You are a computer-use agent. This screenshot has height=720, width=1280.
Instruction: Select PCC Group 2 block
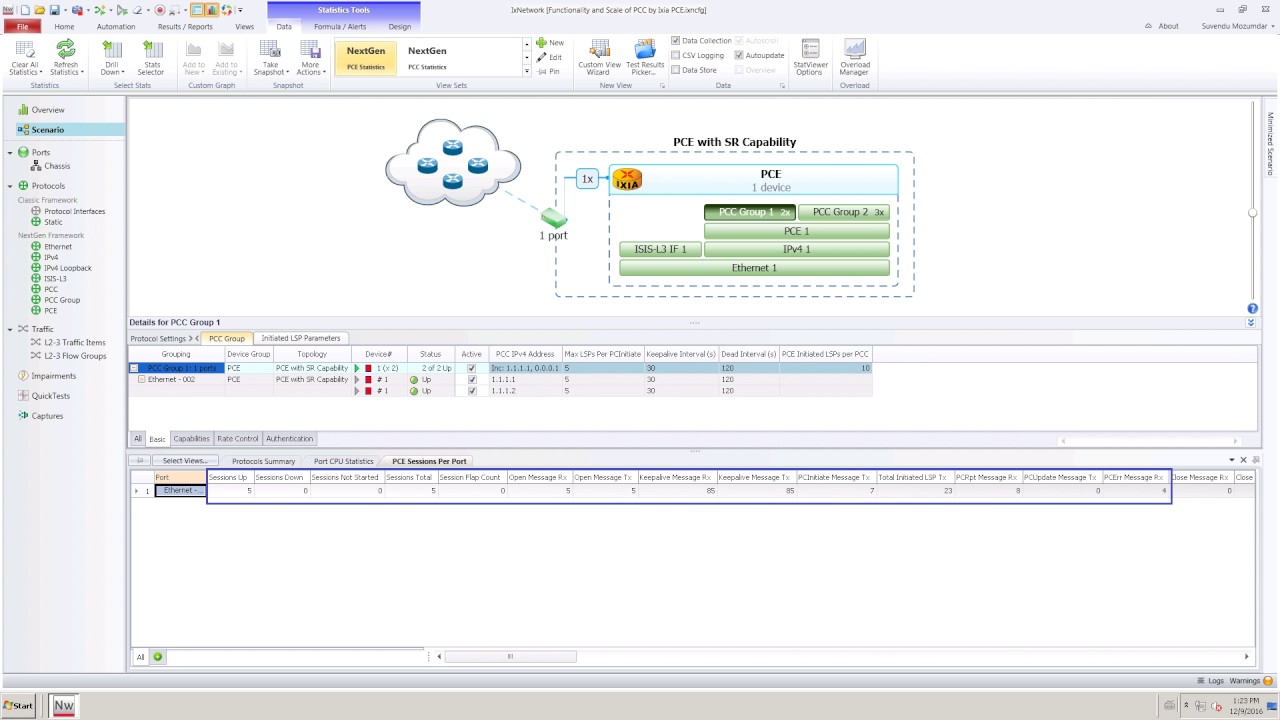tap(844, 212)
